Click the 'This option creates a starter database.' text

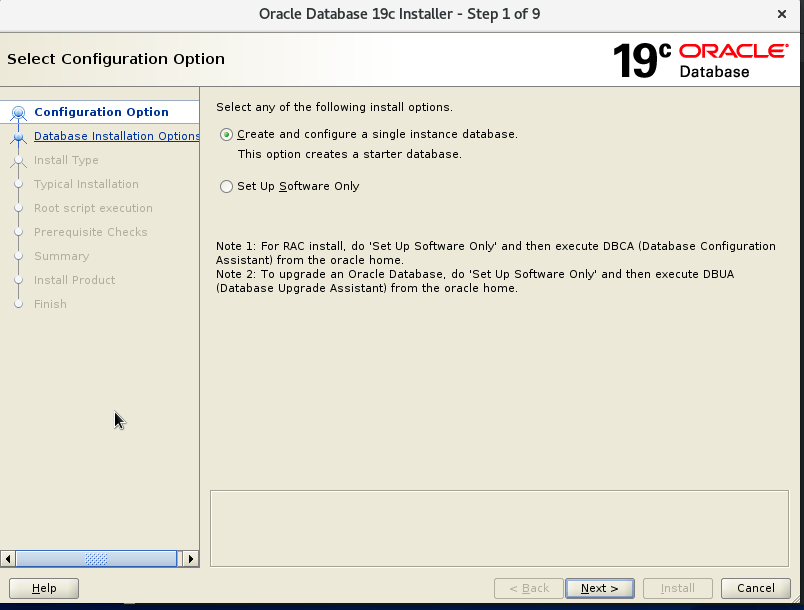(x=350, y=154)
